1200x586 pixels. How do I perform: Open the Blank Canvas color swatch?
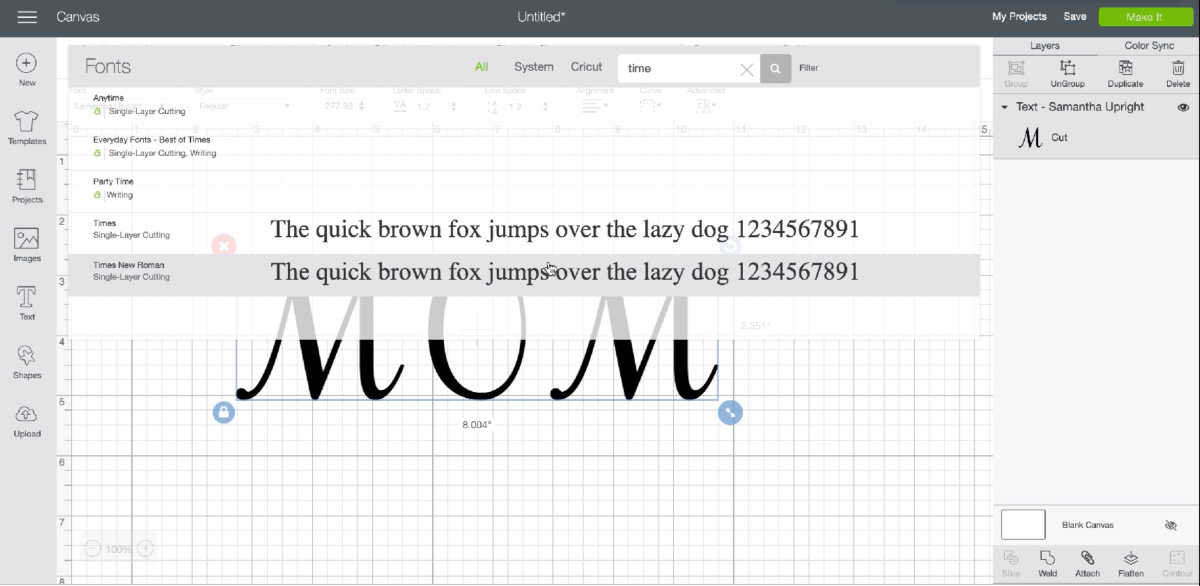(x=1023, y=525)
